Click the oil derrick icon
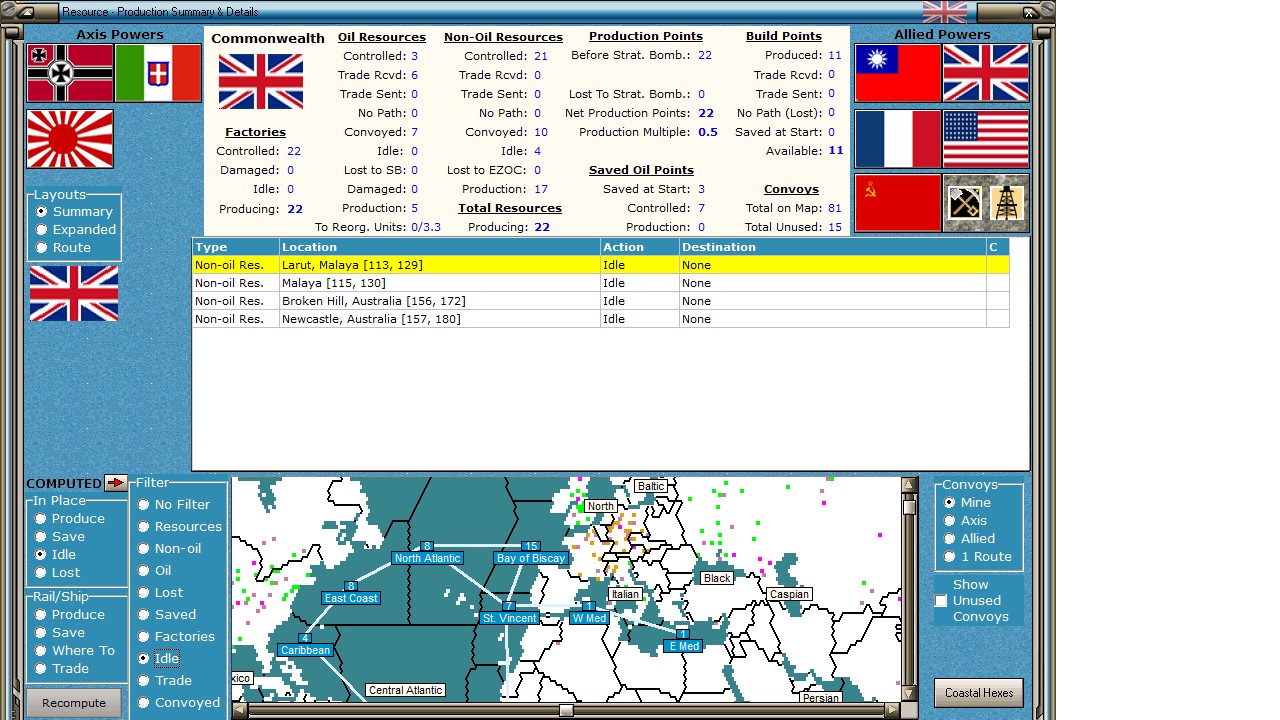The image size is (1280, 720). tap(1007, 203)
